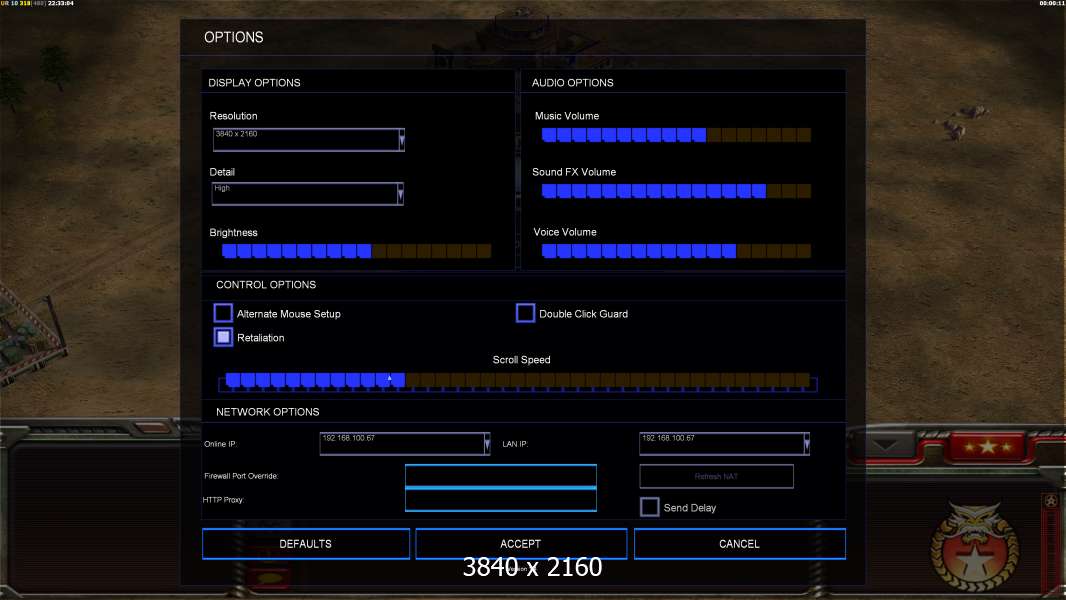Focus the Firewall Port Override field
The height and width of the screenshot is (600, 1066).
[x=501, y=476]
